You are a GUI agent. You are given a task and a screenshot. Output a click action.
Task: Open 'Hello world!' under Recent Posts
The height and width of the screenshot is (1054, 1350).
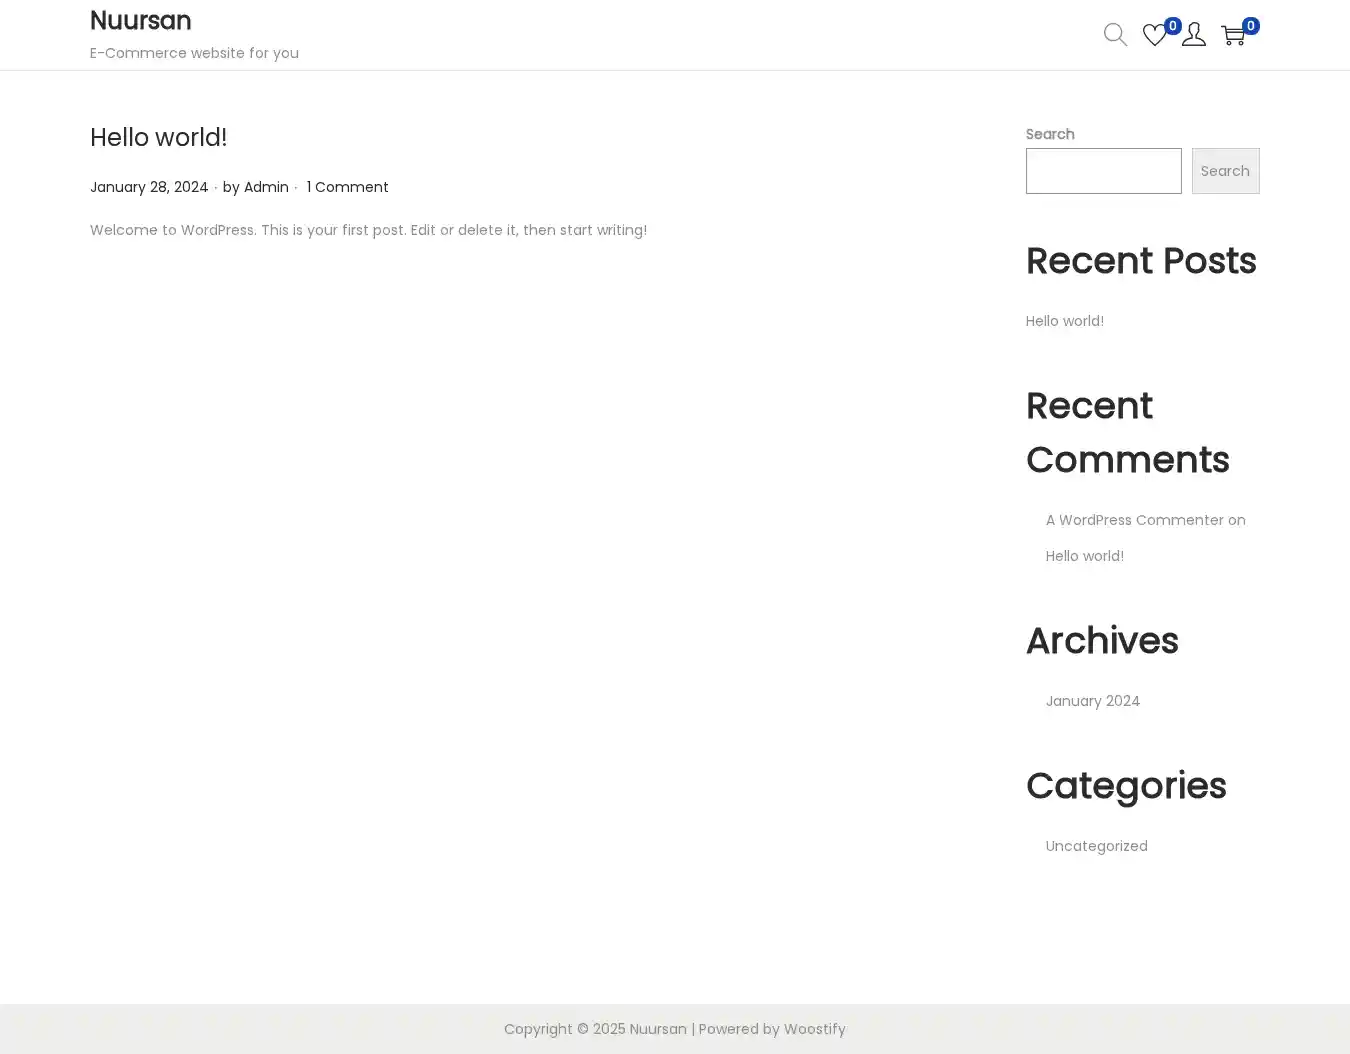pos(1064,321)
